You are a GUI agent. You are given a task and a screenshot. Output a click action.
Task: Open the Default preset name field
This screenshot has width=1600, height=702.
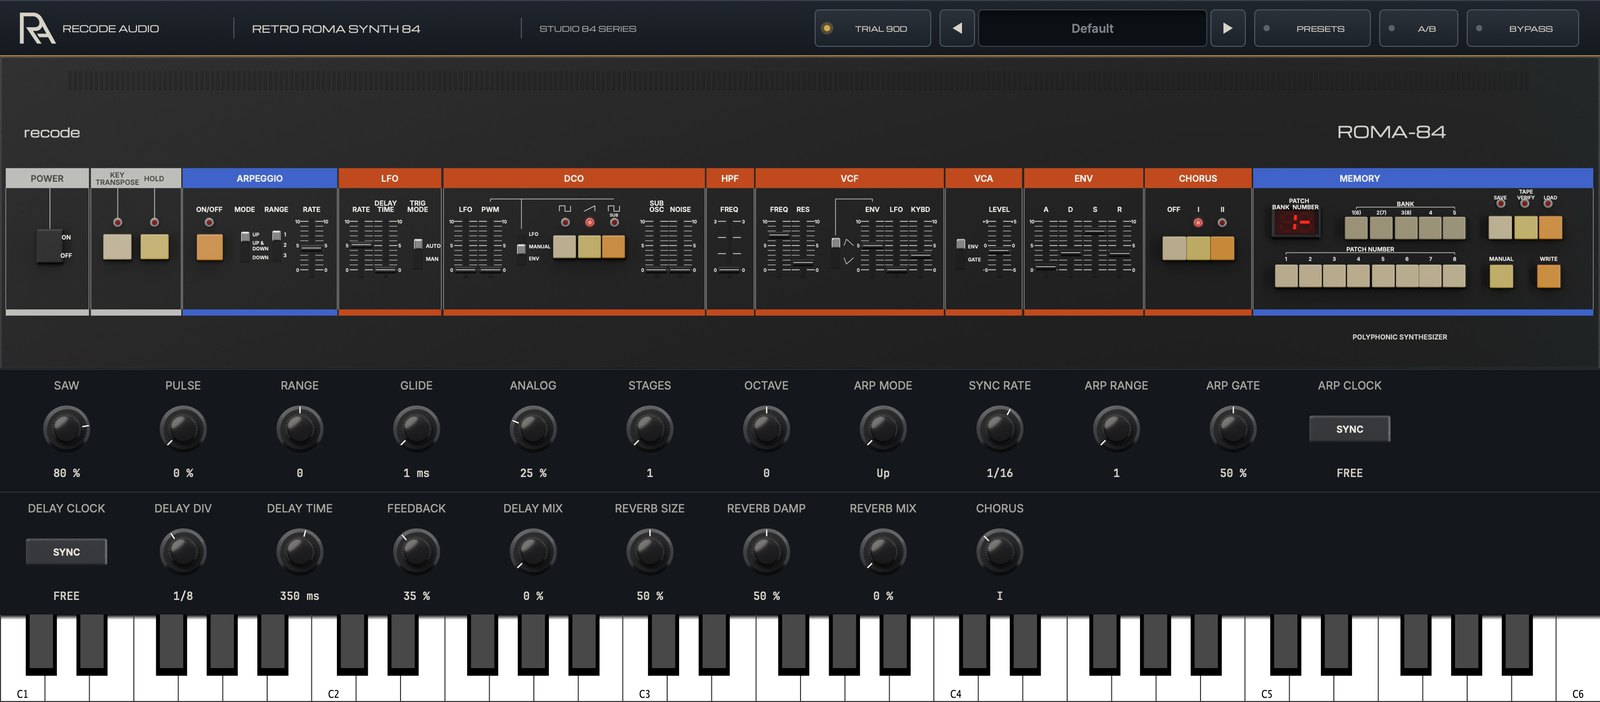click(1092, 28)
